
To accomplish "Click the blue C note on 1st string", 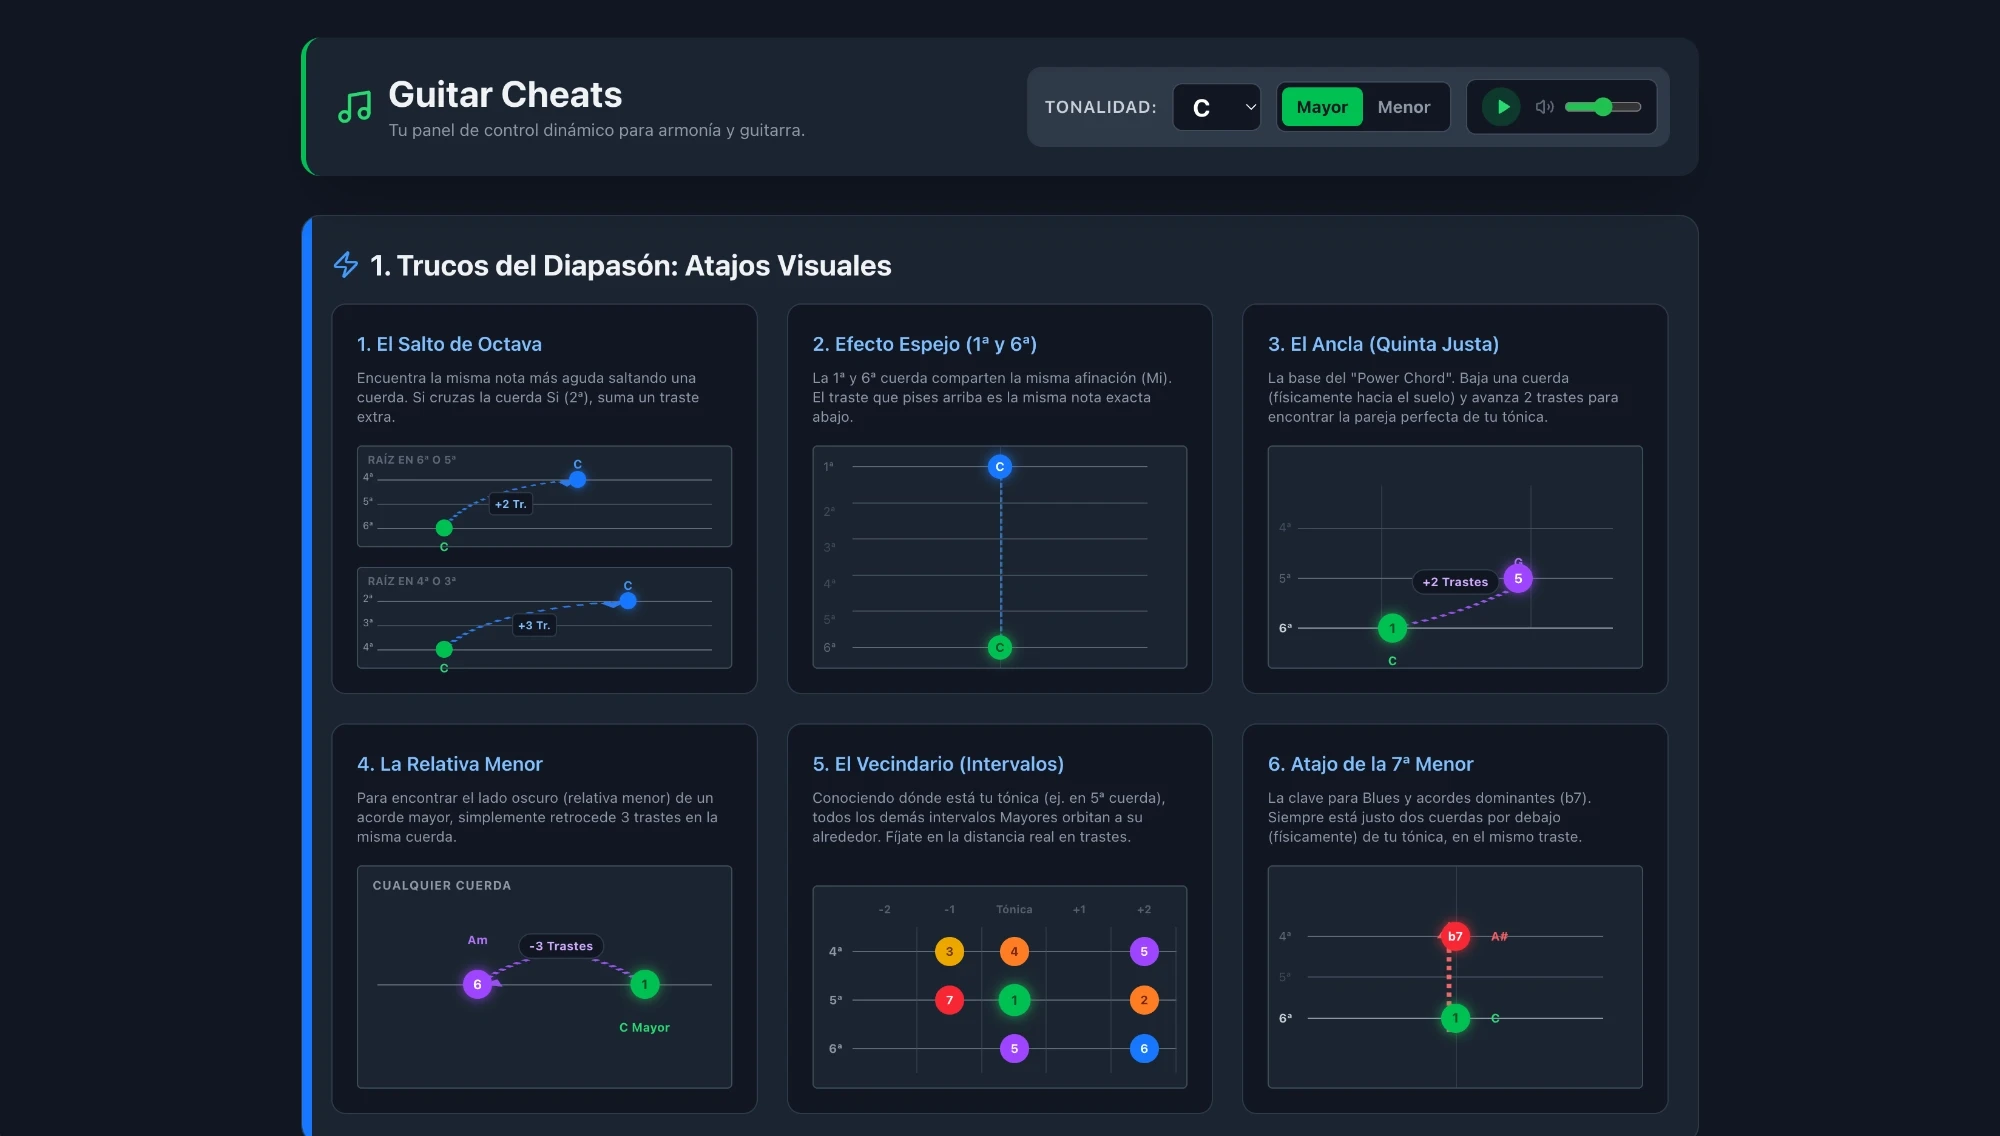I will [x=999, y=467].
